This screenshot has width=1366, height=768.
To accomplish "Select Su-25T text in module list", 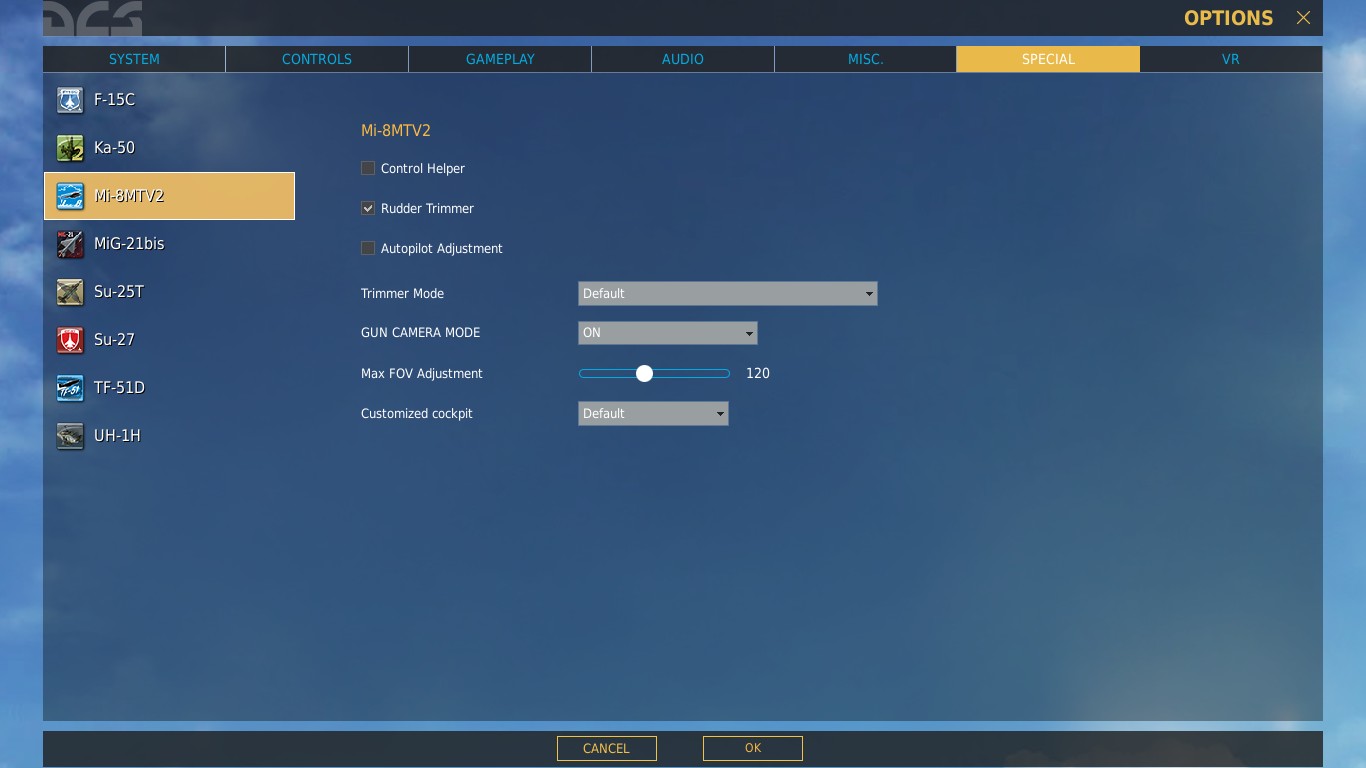I will point(119,292).
